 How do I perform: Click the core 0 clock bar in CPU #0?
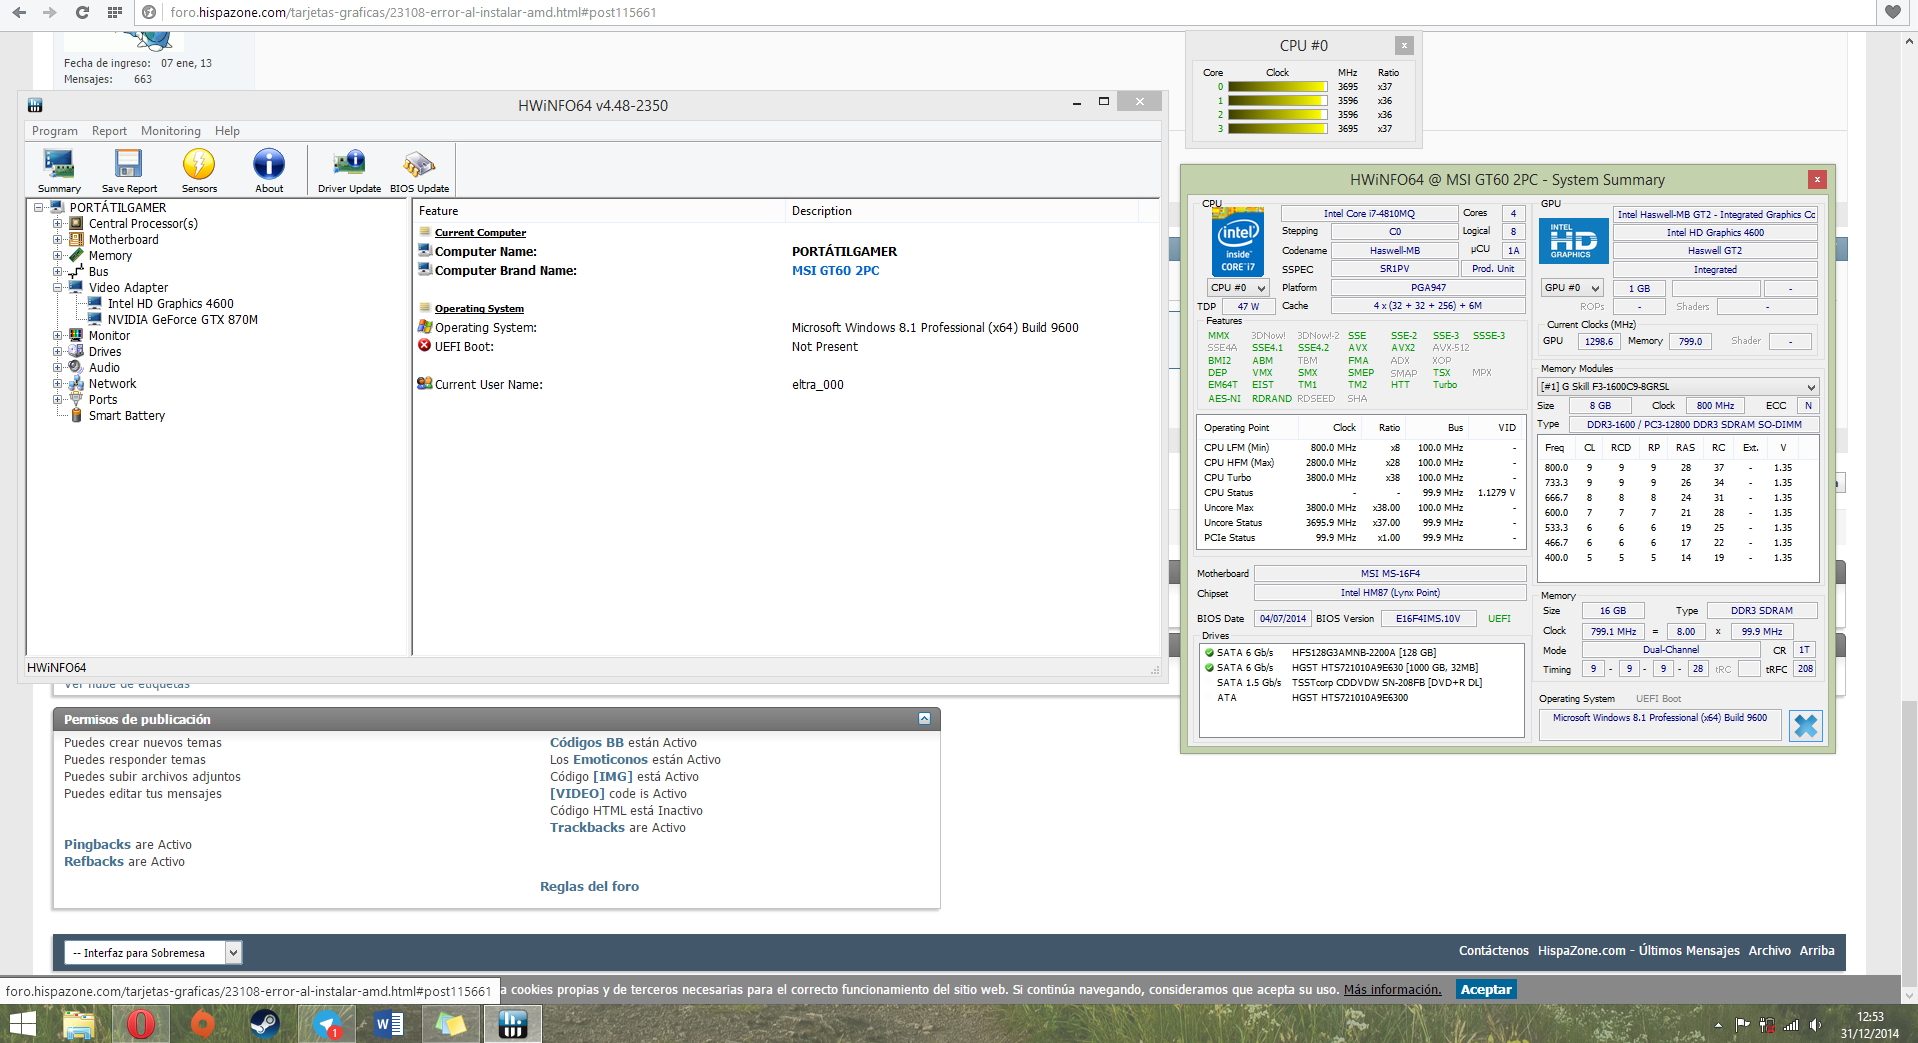1277,87
